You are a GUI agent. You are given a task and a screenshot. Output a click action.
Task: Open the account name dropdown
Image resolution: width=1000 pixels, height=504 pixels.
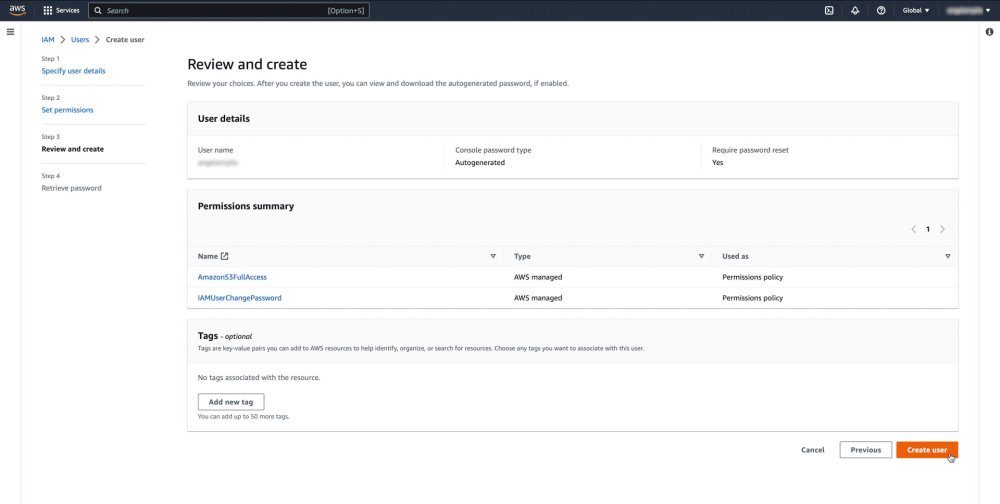click(x=966, y=10)
